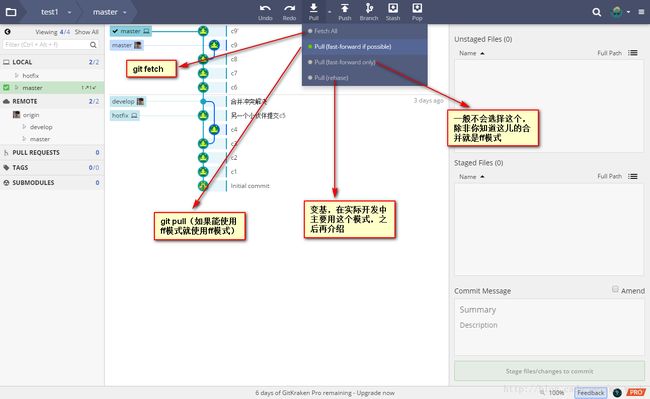Click the Pull toolbar icon

(x=313, y=12)
